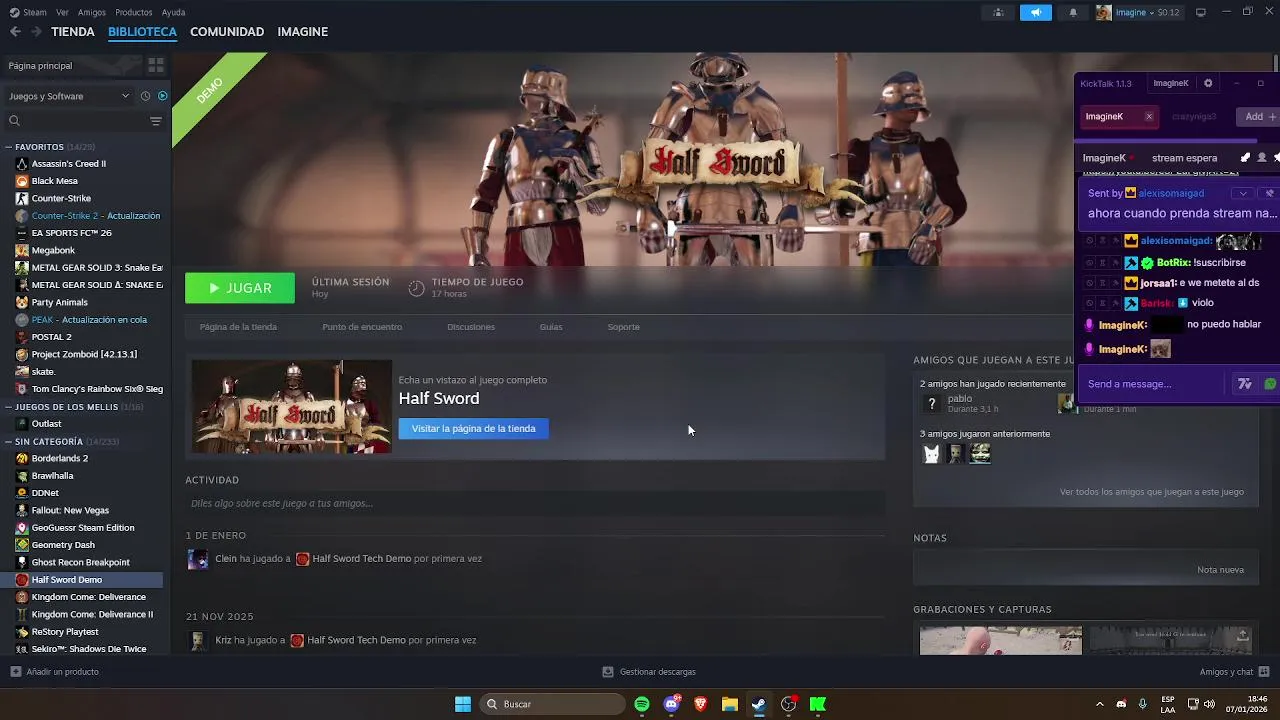Click Nota nueva in notes section
Screen dimensions: 1280x720
pos(1221,570)
